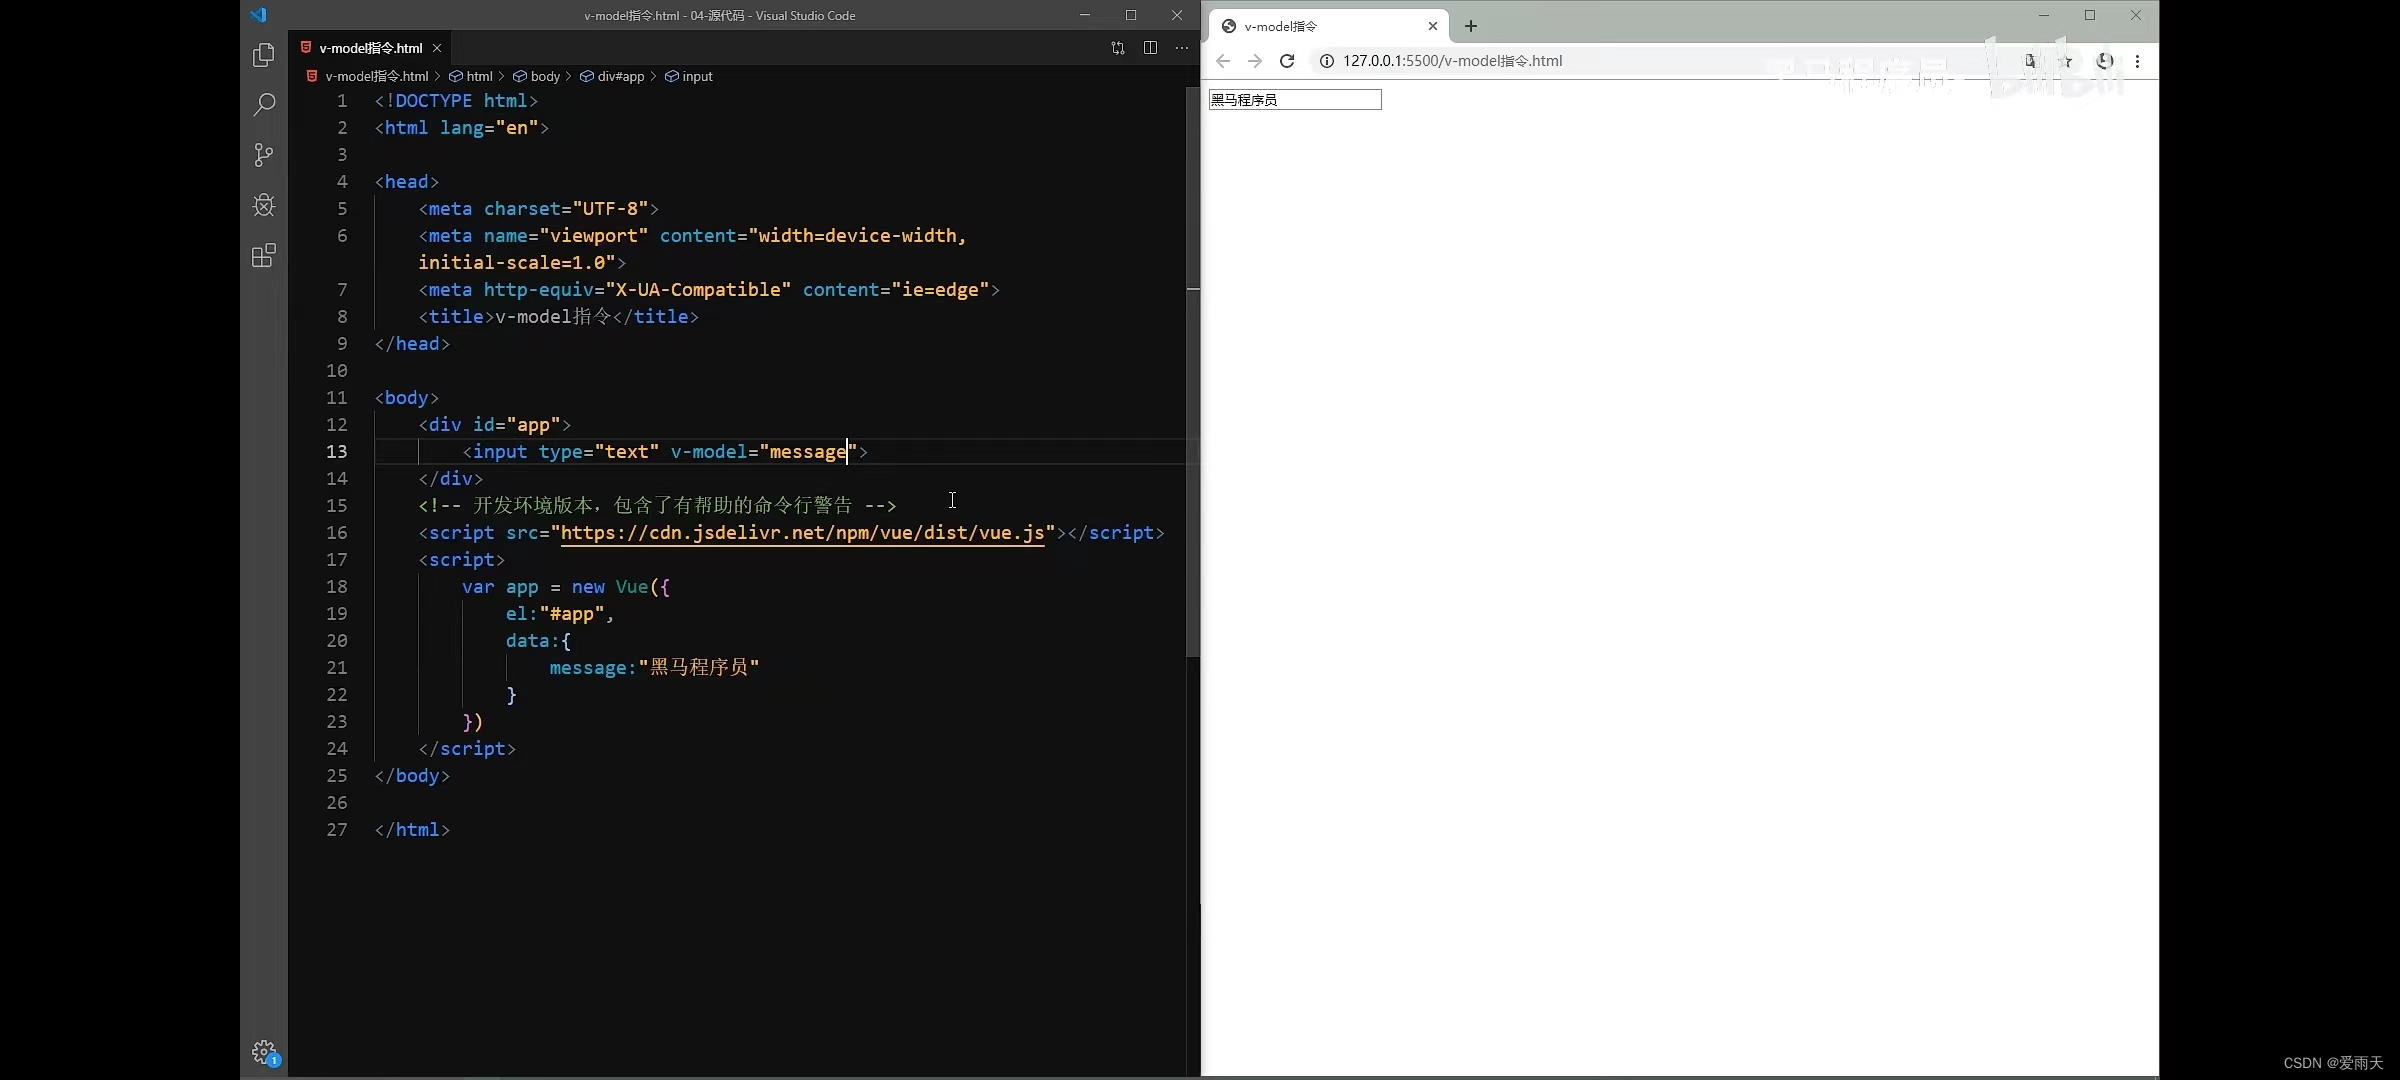Click the browser address bar URL

(1452, 61)
